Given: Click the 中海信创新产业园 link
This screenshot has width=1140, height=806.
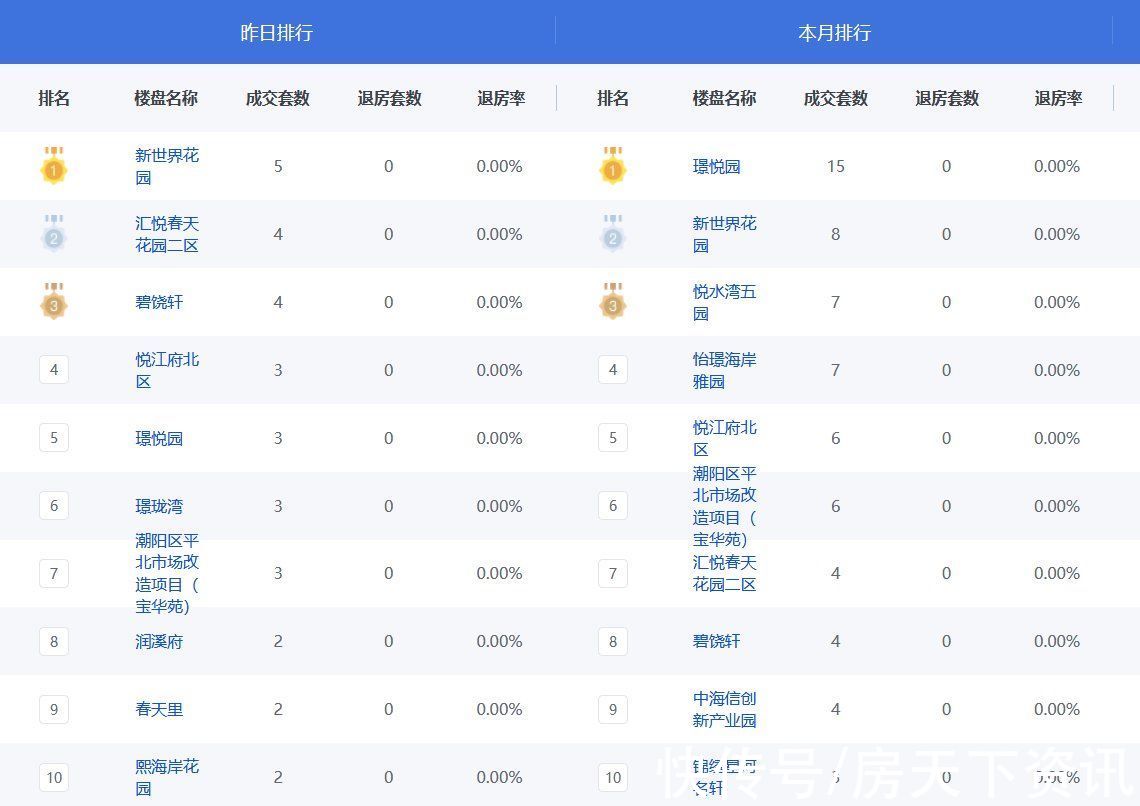Looking at the screenshot, I should (x=724, y=709).
